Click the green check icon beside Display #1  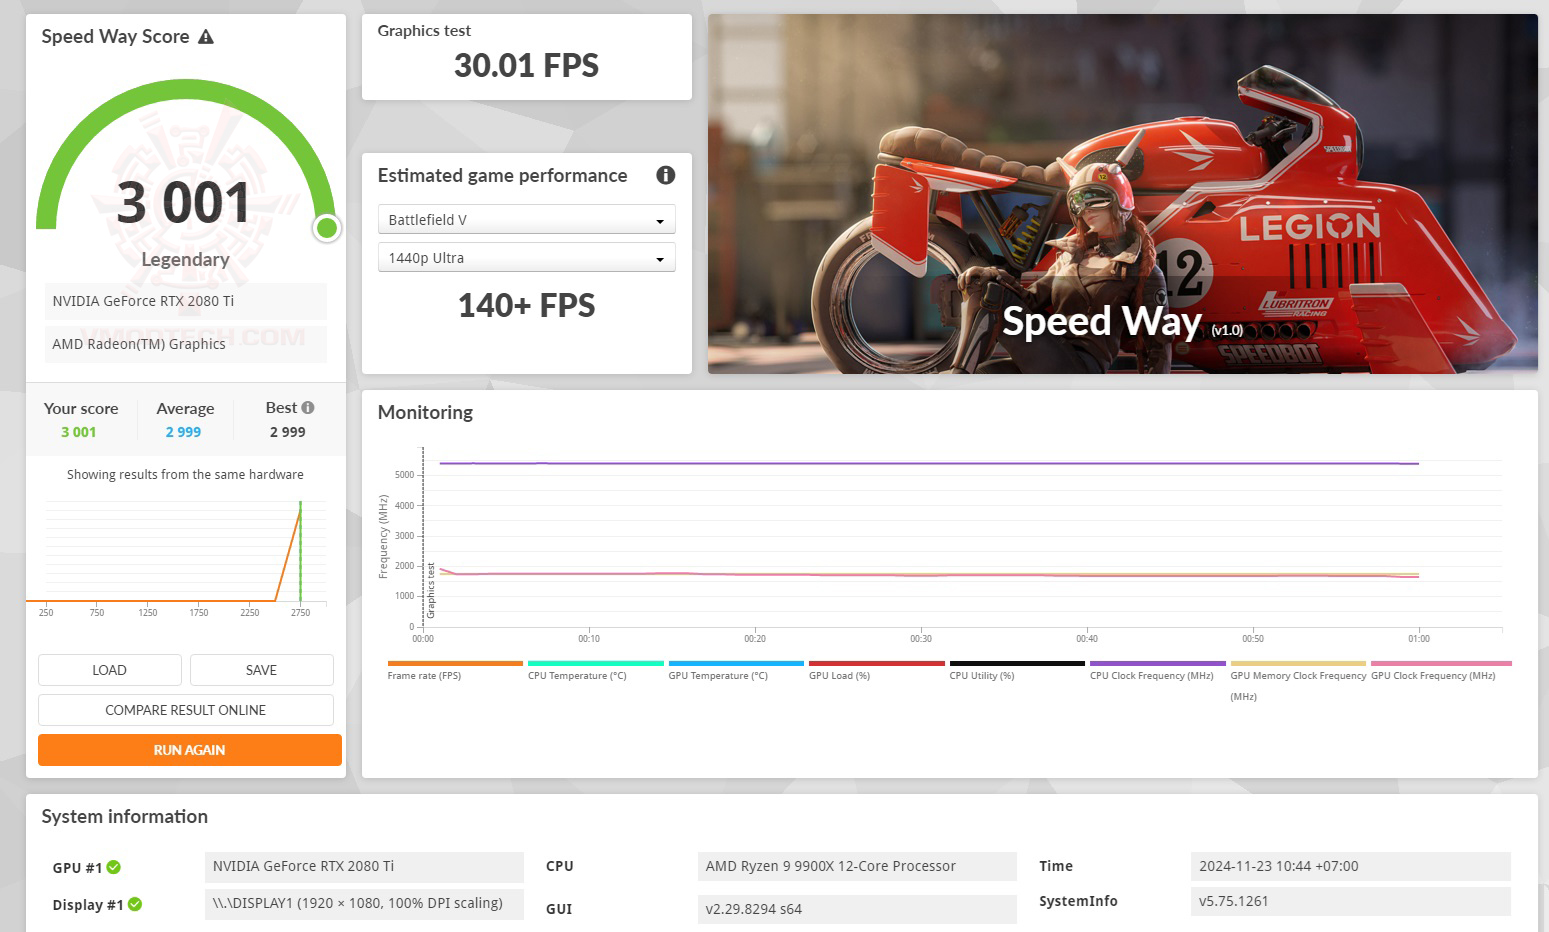[135, 904]
